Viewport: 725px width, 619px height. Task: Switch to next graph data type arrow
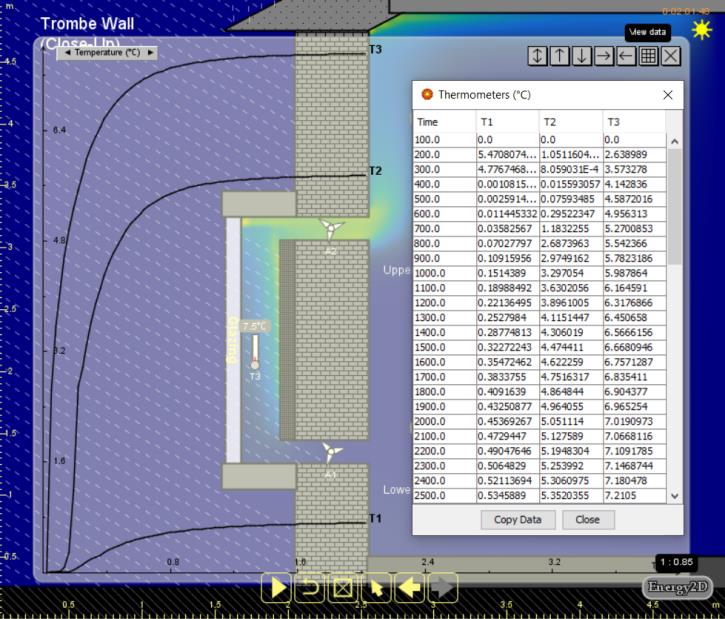pos(151,52)
